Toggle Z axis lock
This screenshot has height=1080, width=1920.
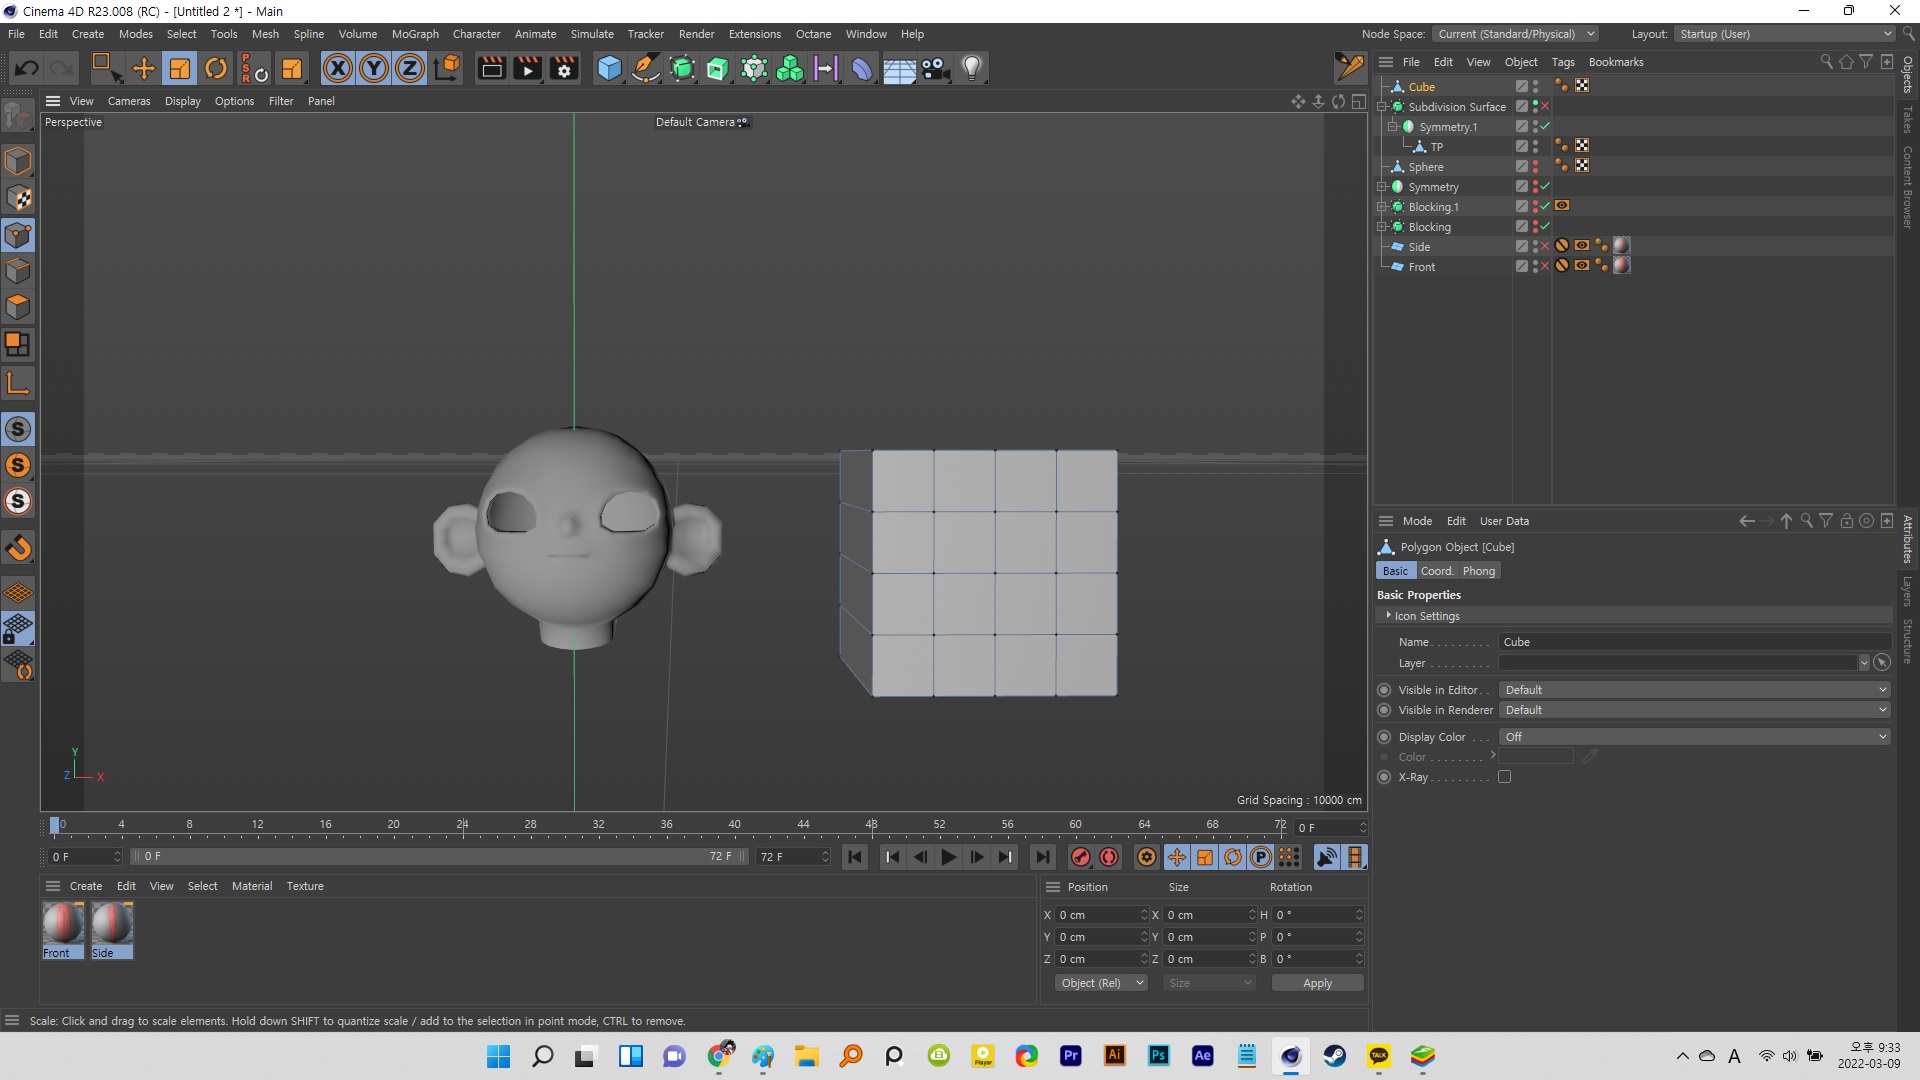pos(410,68)
